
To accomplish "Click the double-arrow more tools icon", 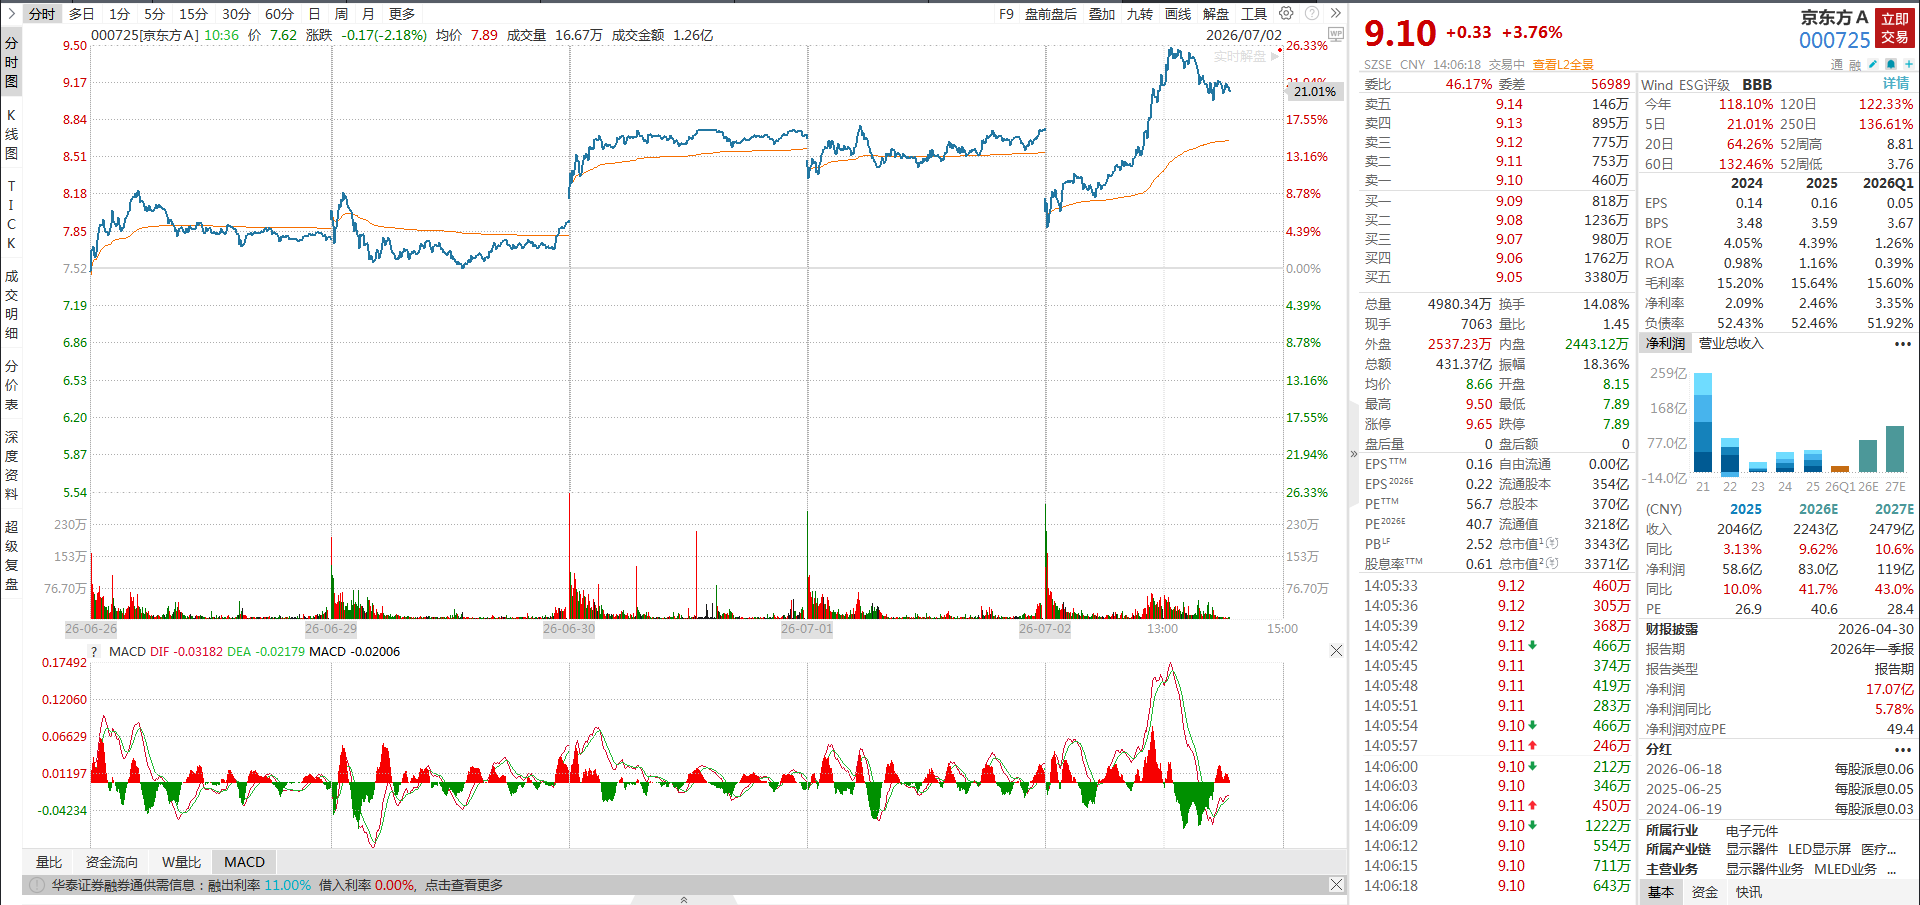I will coord(1335,13).
